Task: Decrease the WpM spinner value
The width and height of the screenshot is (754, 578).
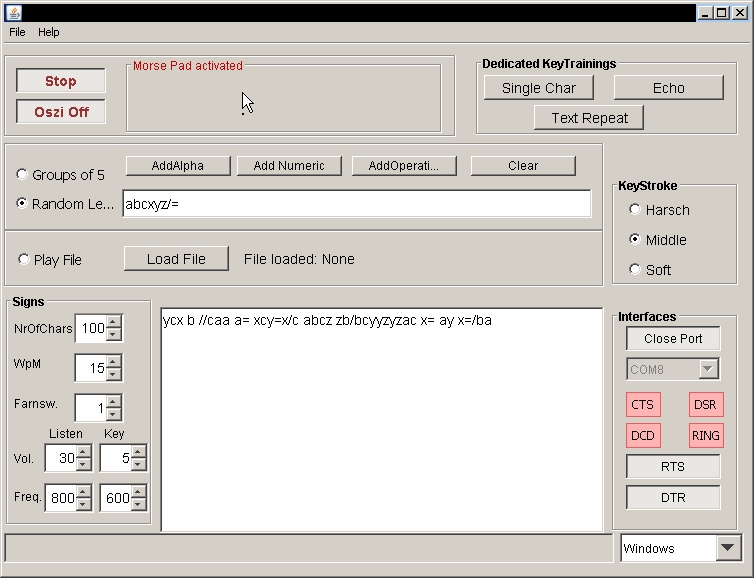Action: tap(114, 374)
